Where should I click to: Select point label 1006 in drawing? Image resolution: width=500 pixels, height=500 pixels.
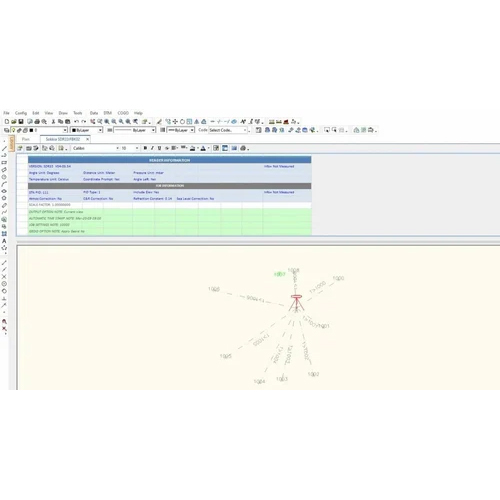pos(214,289)
